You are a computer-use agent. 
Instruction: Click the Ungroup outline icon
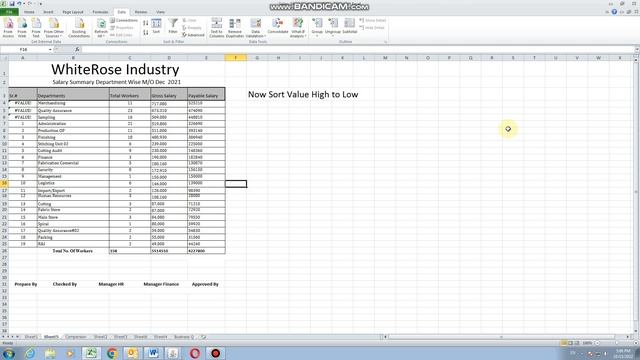point(333,27)
